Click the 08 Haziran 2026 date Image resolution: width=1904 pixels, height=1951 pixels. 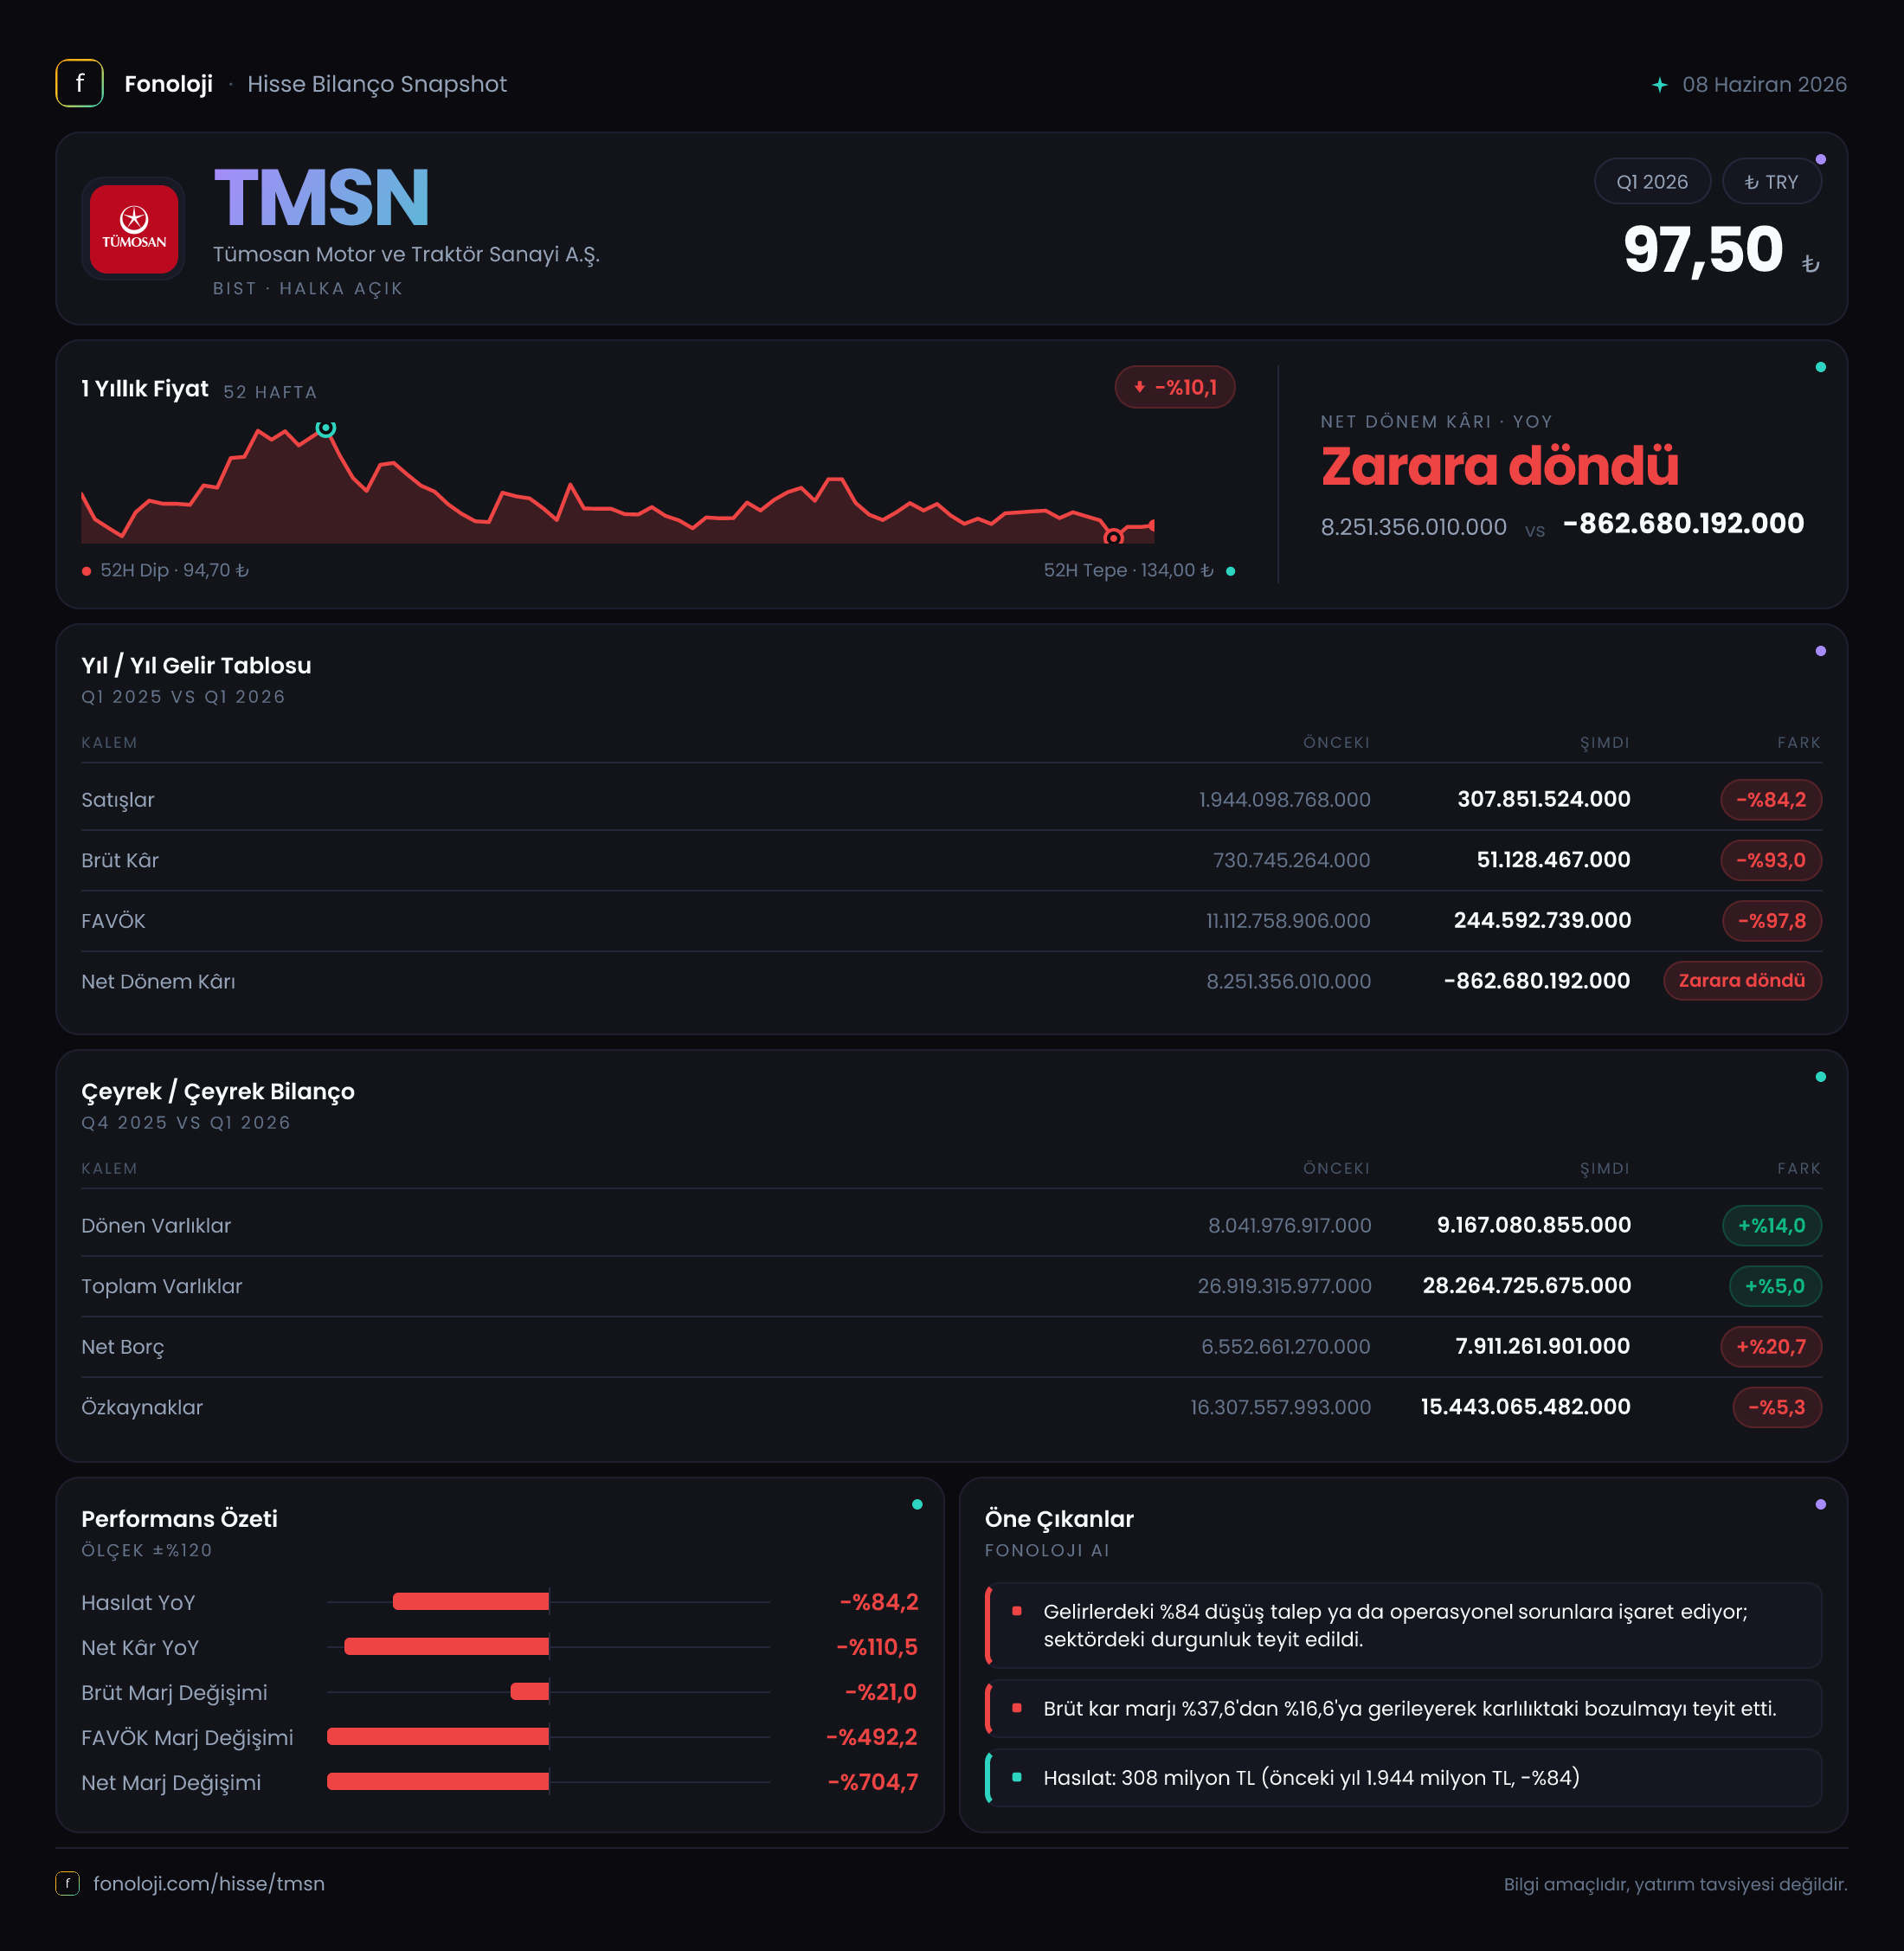[x=1764, y=85]
